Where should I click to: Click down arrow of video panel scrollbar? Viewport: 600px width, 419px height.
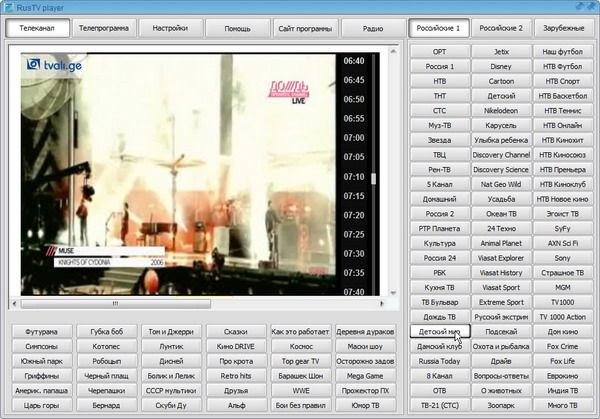point(393,293)
